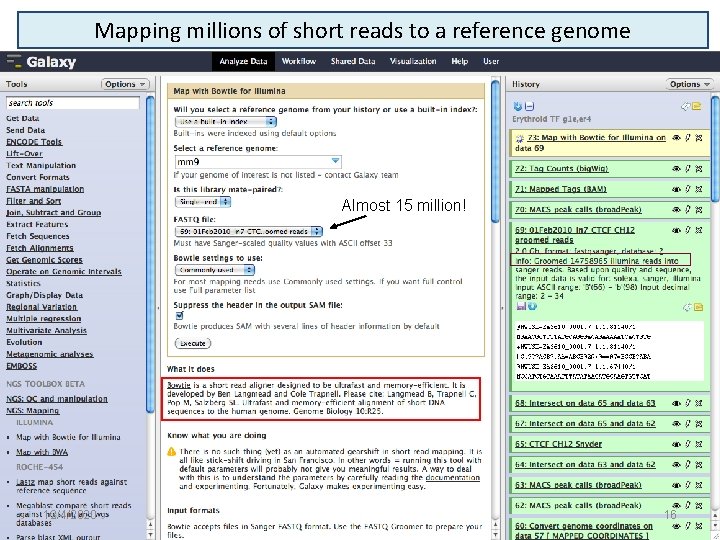Expand the NGS: QC and manipulation section
Image resolution: width=720 pixels, height=540 pixels.
pos(57,399)
